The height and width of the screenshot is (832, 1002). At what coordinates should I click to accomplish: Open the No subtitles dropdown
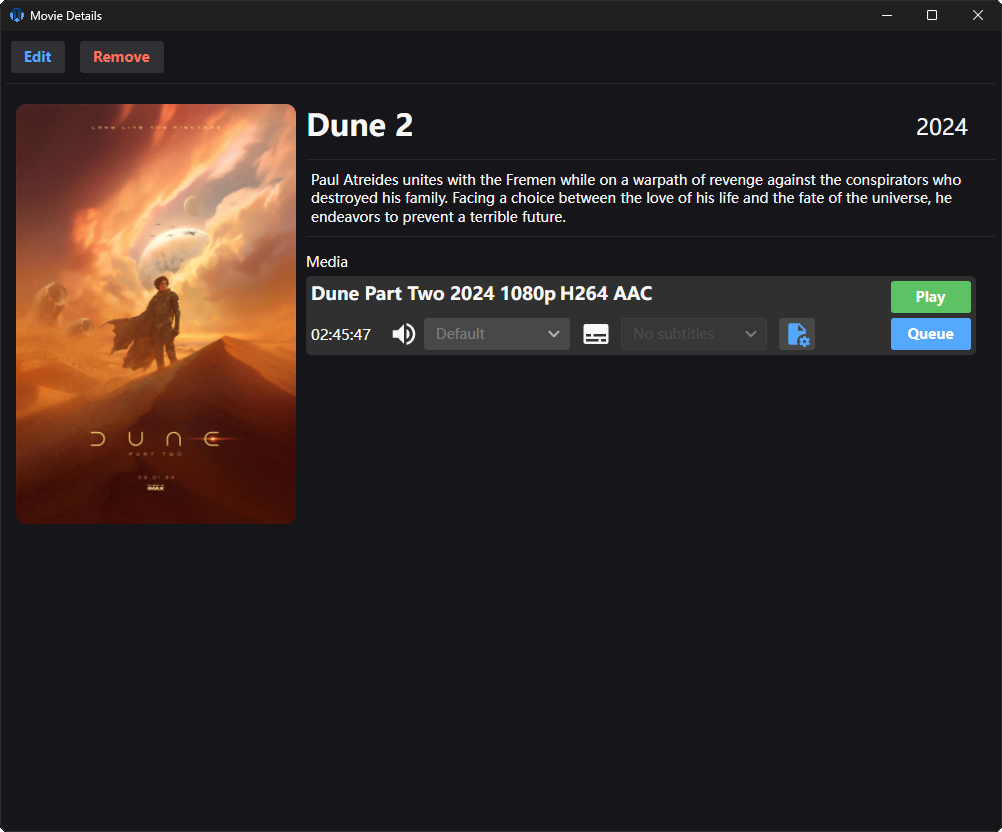694,334
